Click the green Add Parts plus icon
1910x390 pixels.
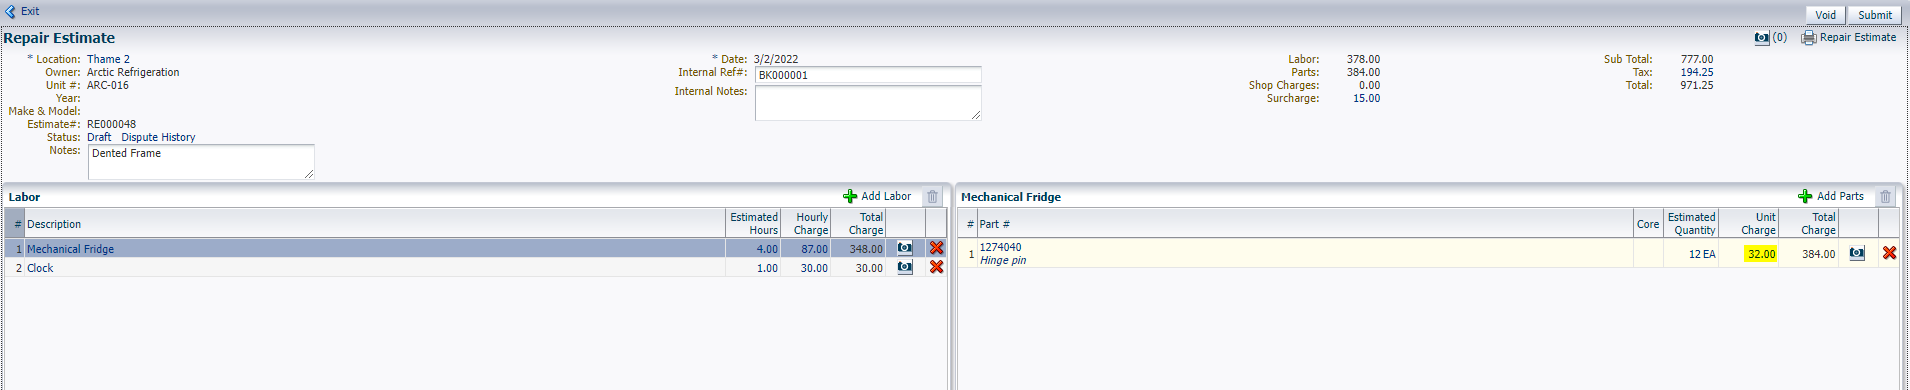pos(1805,197)
